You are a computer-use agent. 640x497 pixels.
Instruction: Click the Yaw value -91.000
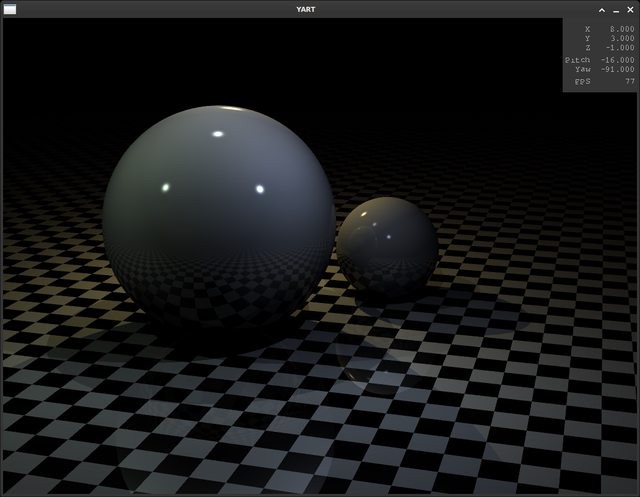(x=618, y=69)
